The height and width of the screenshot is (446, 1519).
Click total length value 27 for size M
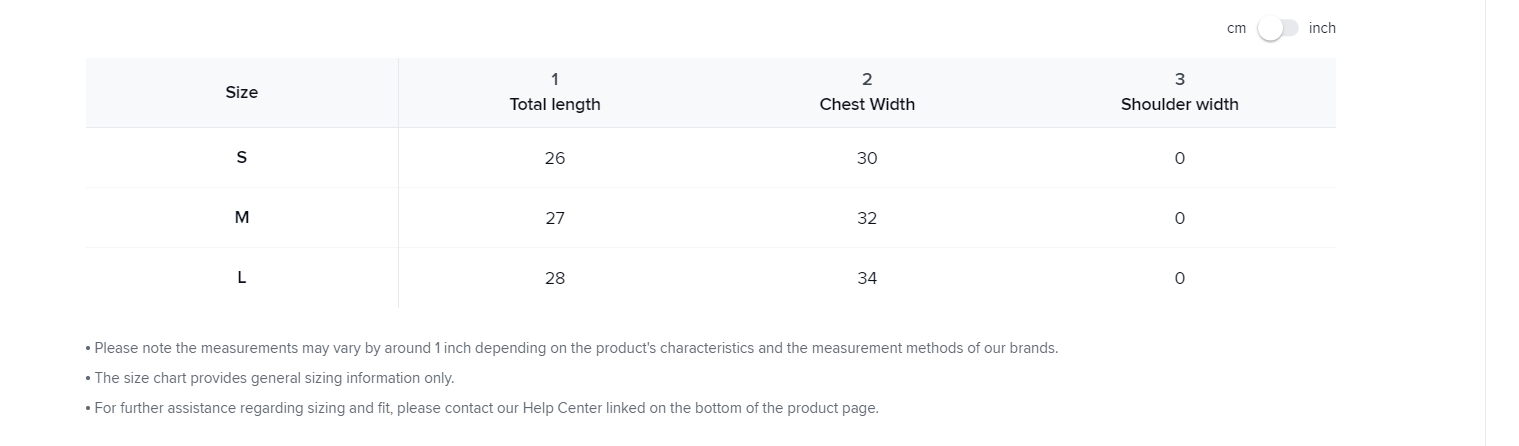point(555,218)
